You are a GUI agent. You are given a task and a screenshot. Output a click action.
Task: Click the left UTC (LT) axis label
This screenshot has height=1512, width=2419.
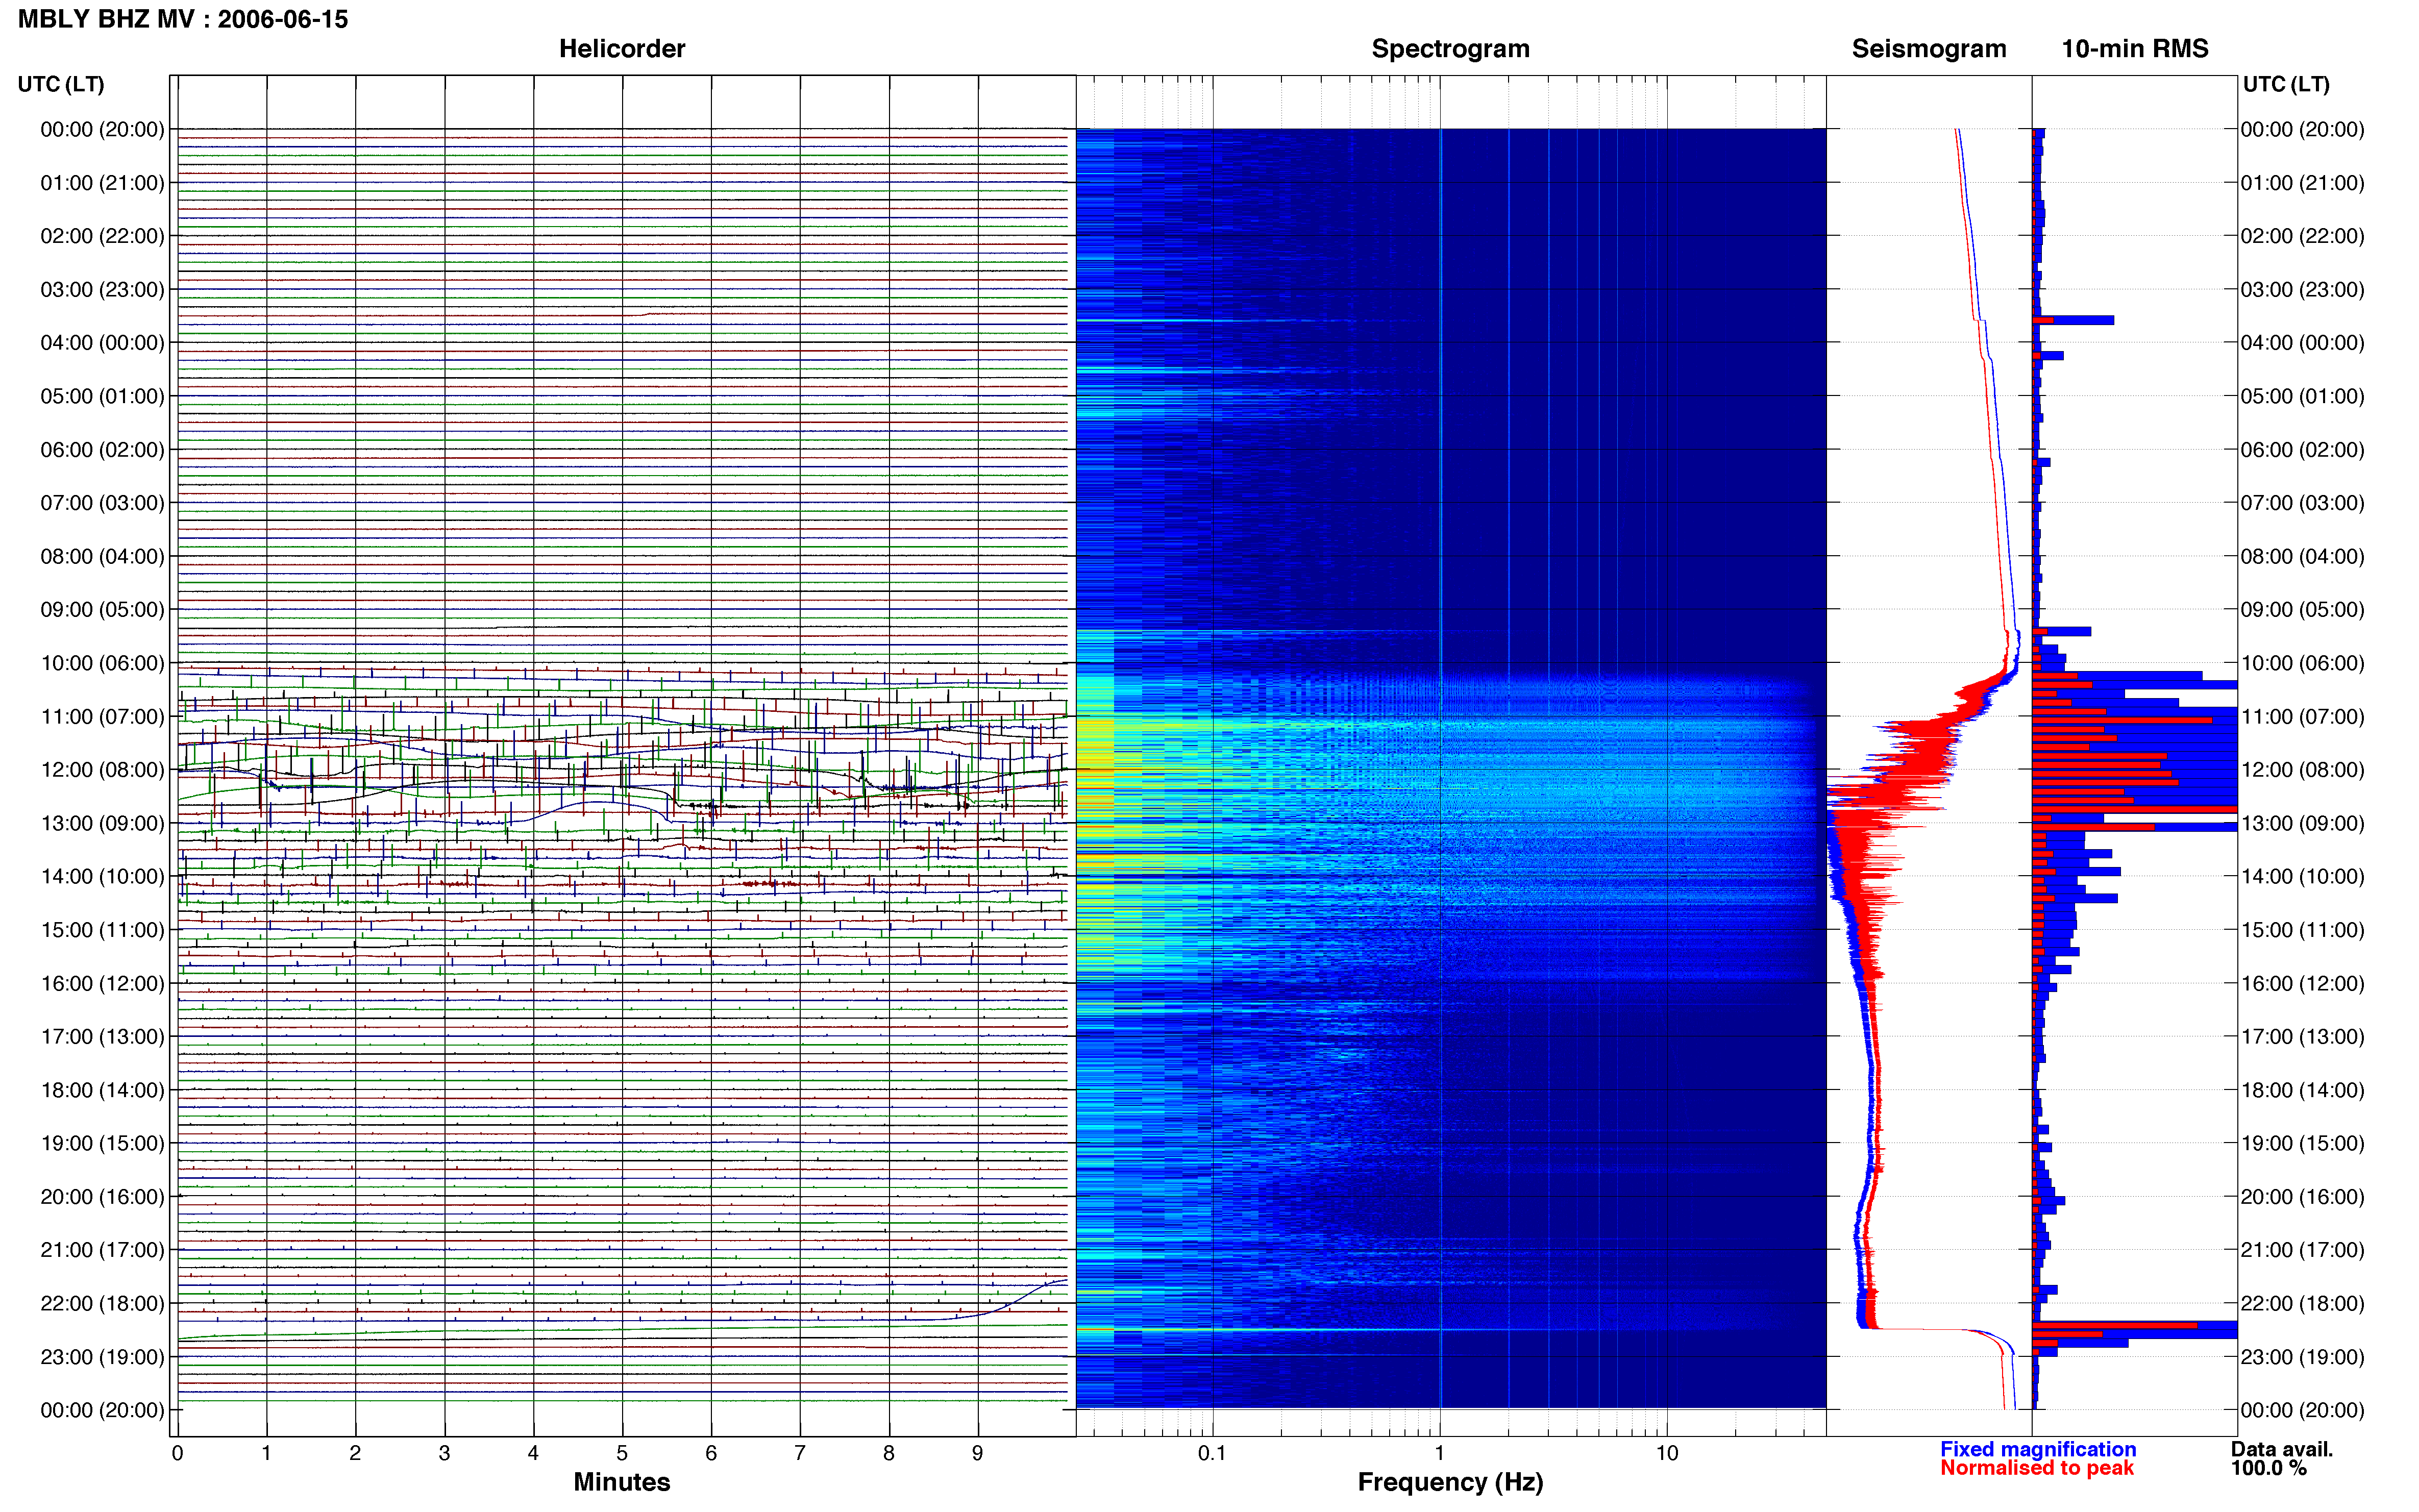[x=61, y=84]
